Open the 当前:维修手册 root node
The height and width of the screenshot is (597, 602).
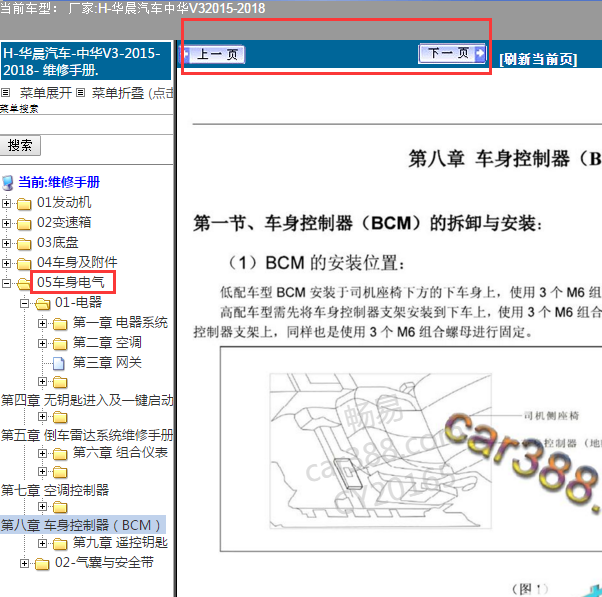(59, 182)
